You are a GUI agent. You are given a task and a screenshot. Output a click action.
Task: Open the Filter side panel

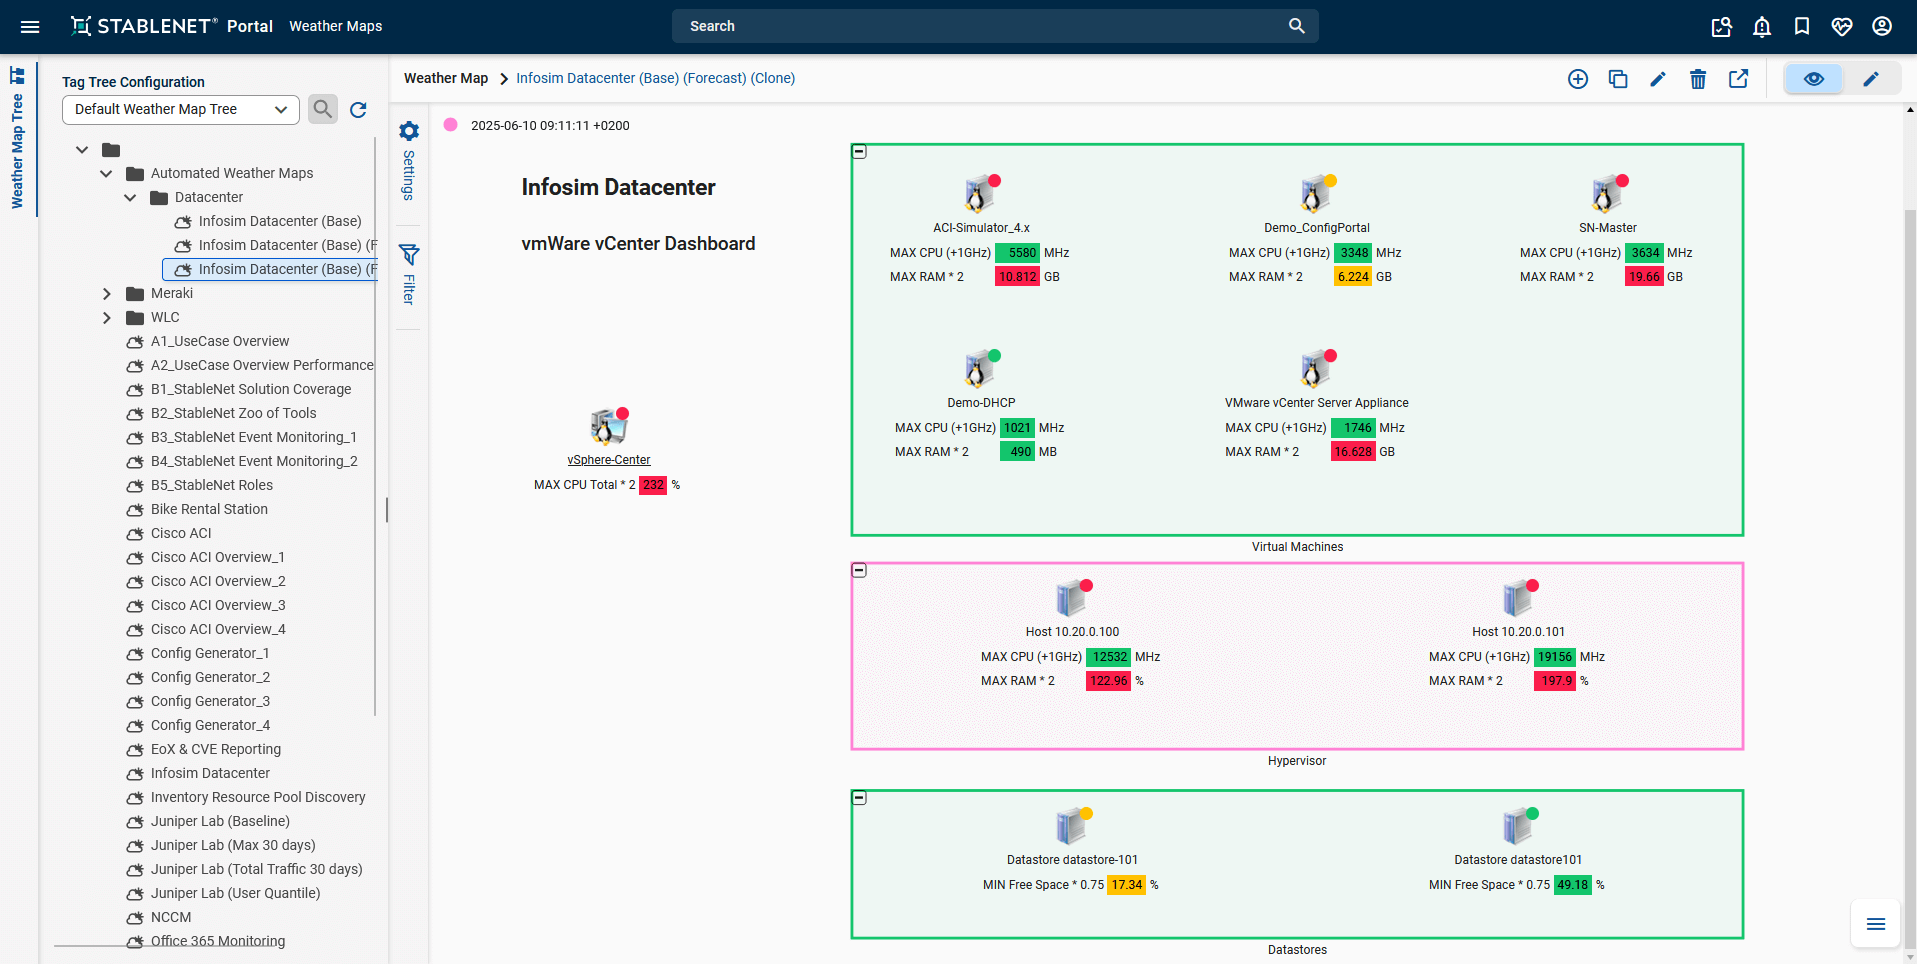(x=409, y=274)
